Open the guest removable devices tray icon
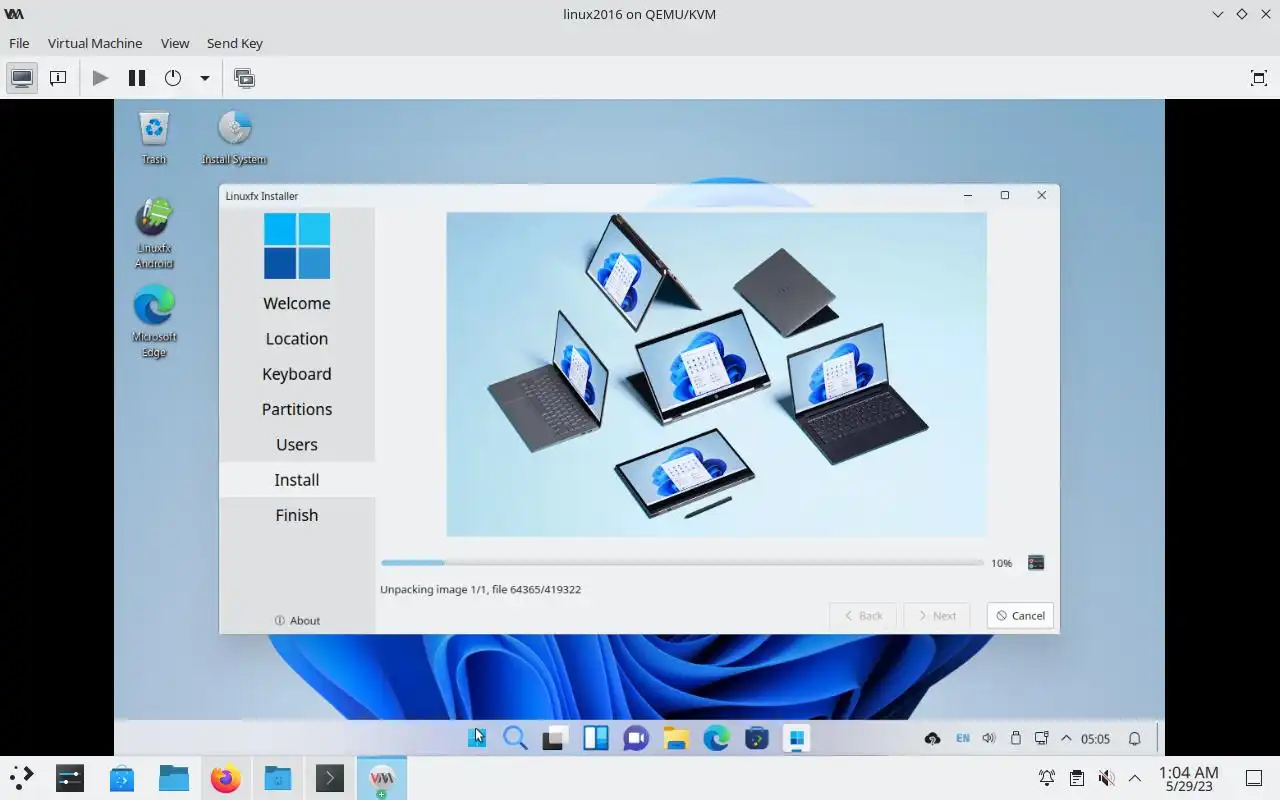Viewport: 1280px width, 800px height. click(1016, 739)
